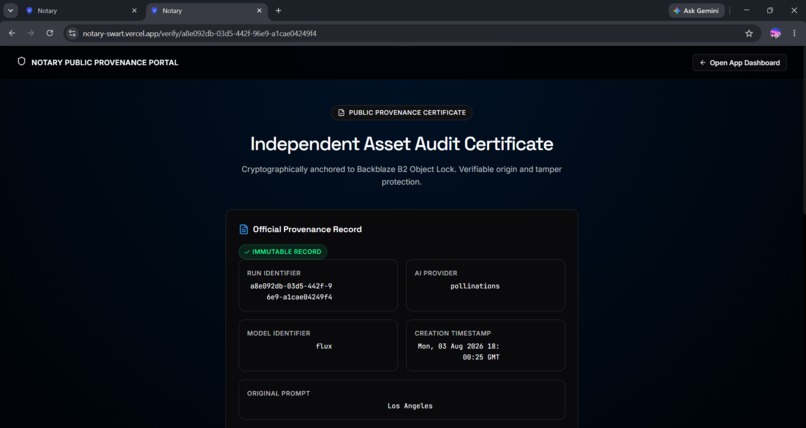Select the second Notary tab
The height and width of the screenshot is (428, 806).
(207, 11)
